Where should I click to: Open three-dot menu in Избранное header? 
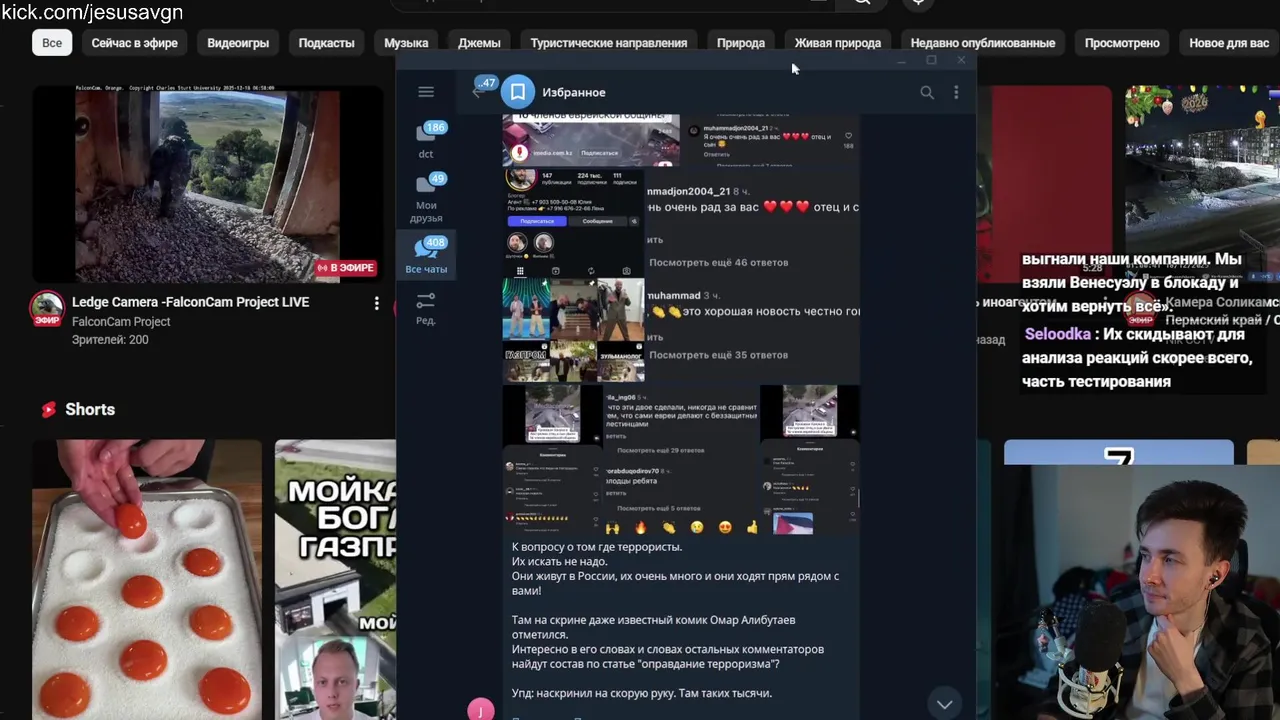click(956, 92)
